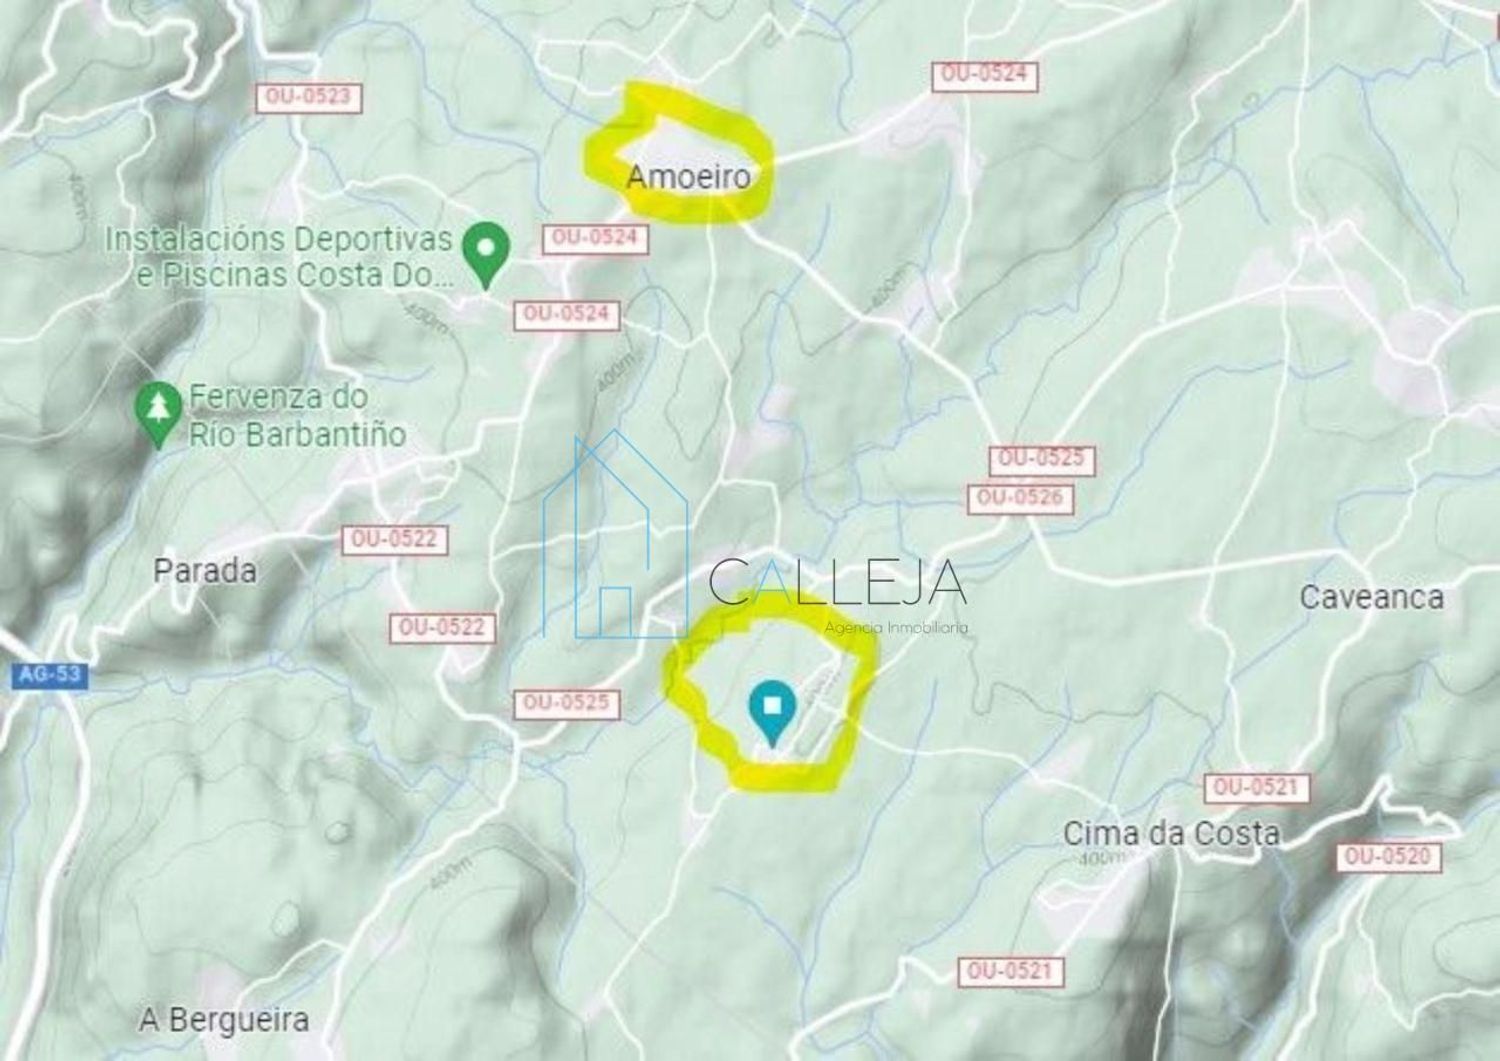Click the Parada place label

point(205,571)
